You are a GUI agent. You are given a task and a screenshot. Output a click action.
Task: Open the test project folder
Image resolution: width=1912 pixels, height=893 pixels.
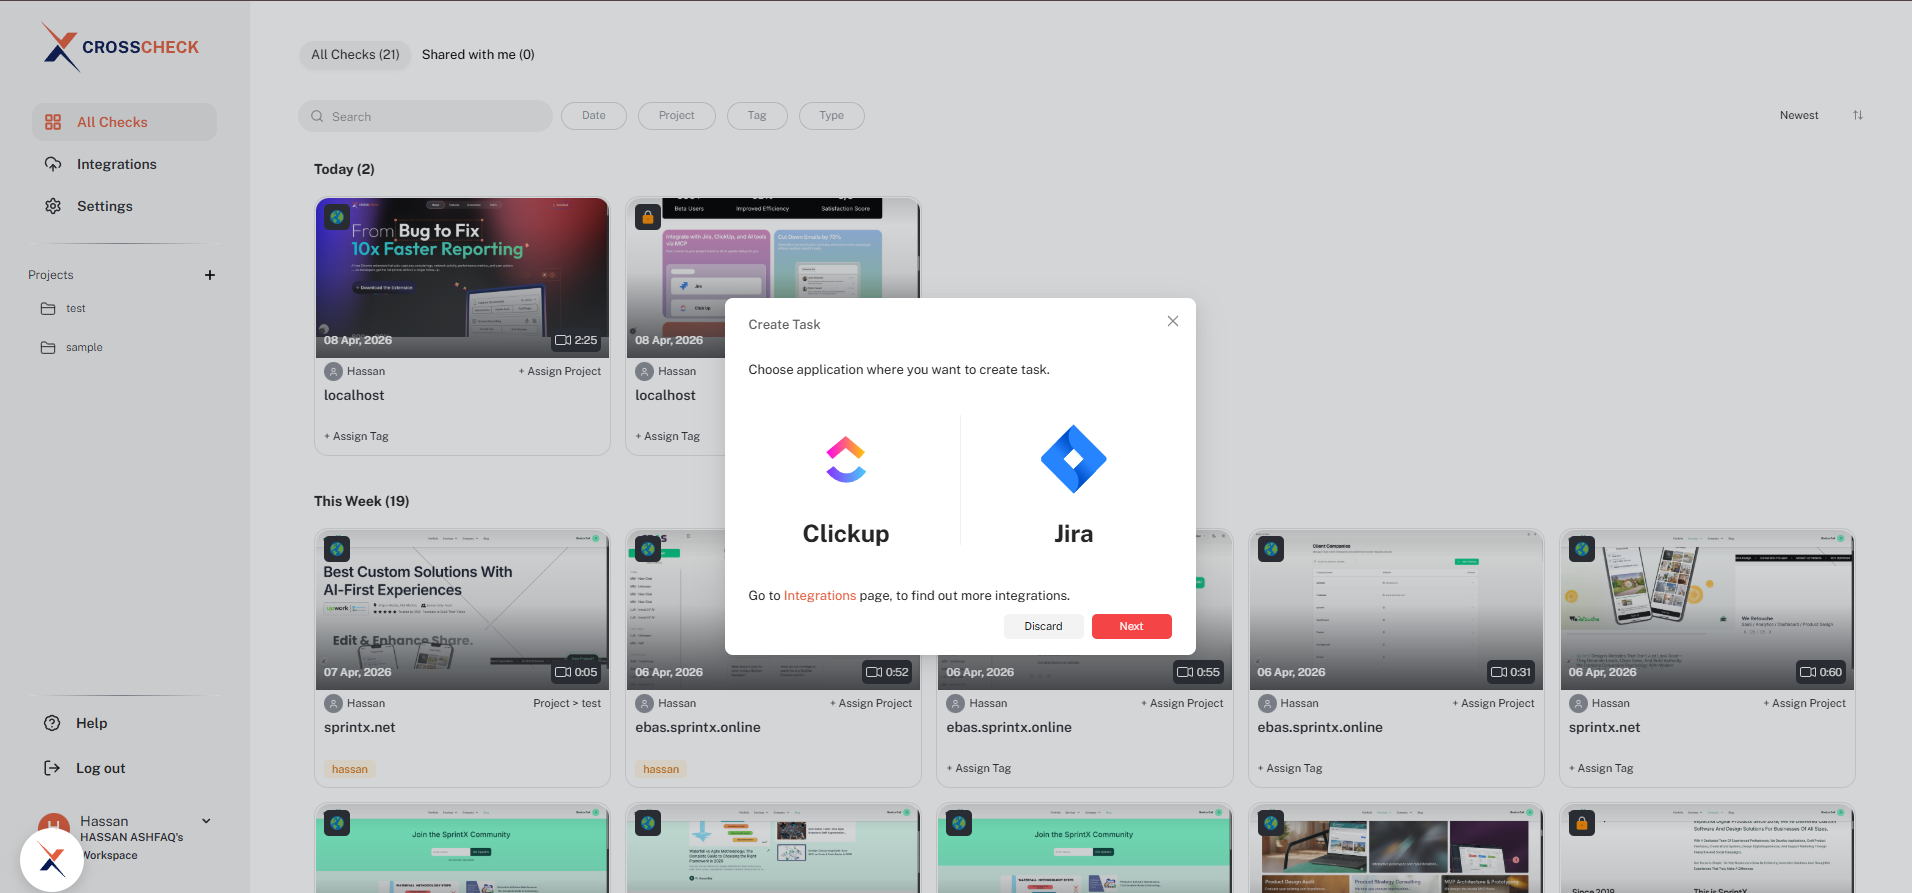[x=63, y=309]
